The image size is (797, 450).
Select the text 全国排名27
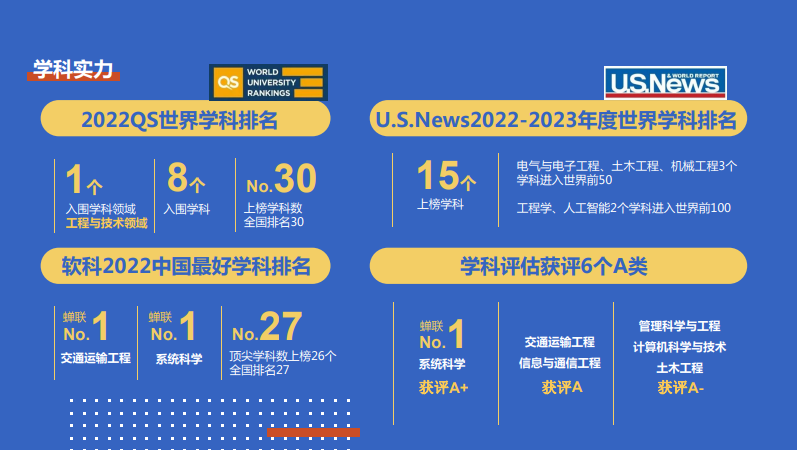(259, 370)
